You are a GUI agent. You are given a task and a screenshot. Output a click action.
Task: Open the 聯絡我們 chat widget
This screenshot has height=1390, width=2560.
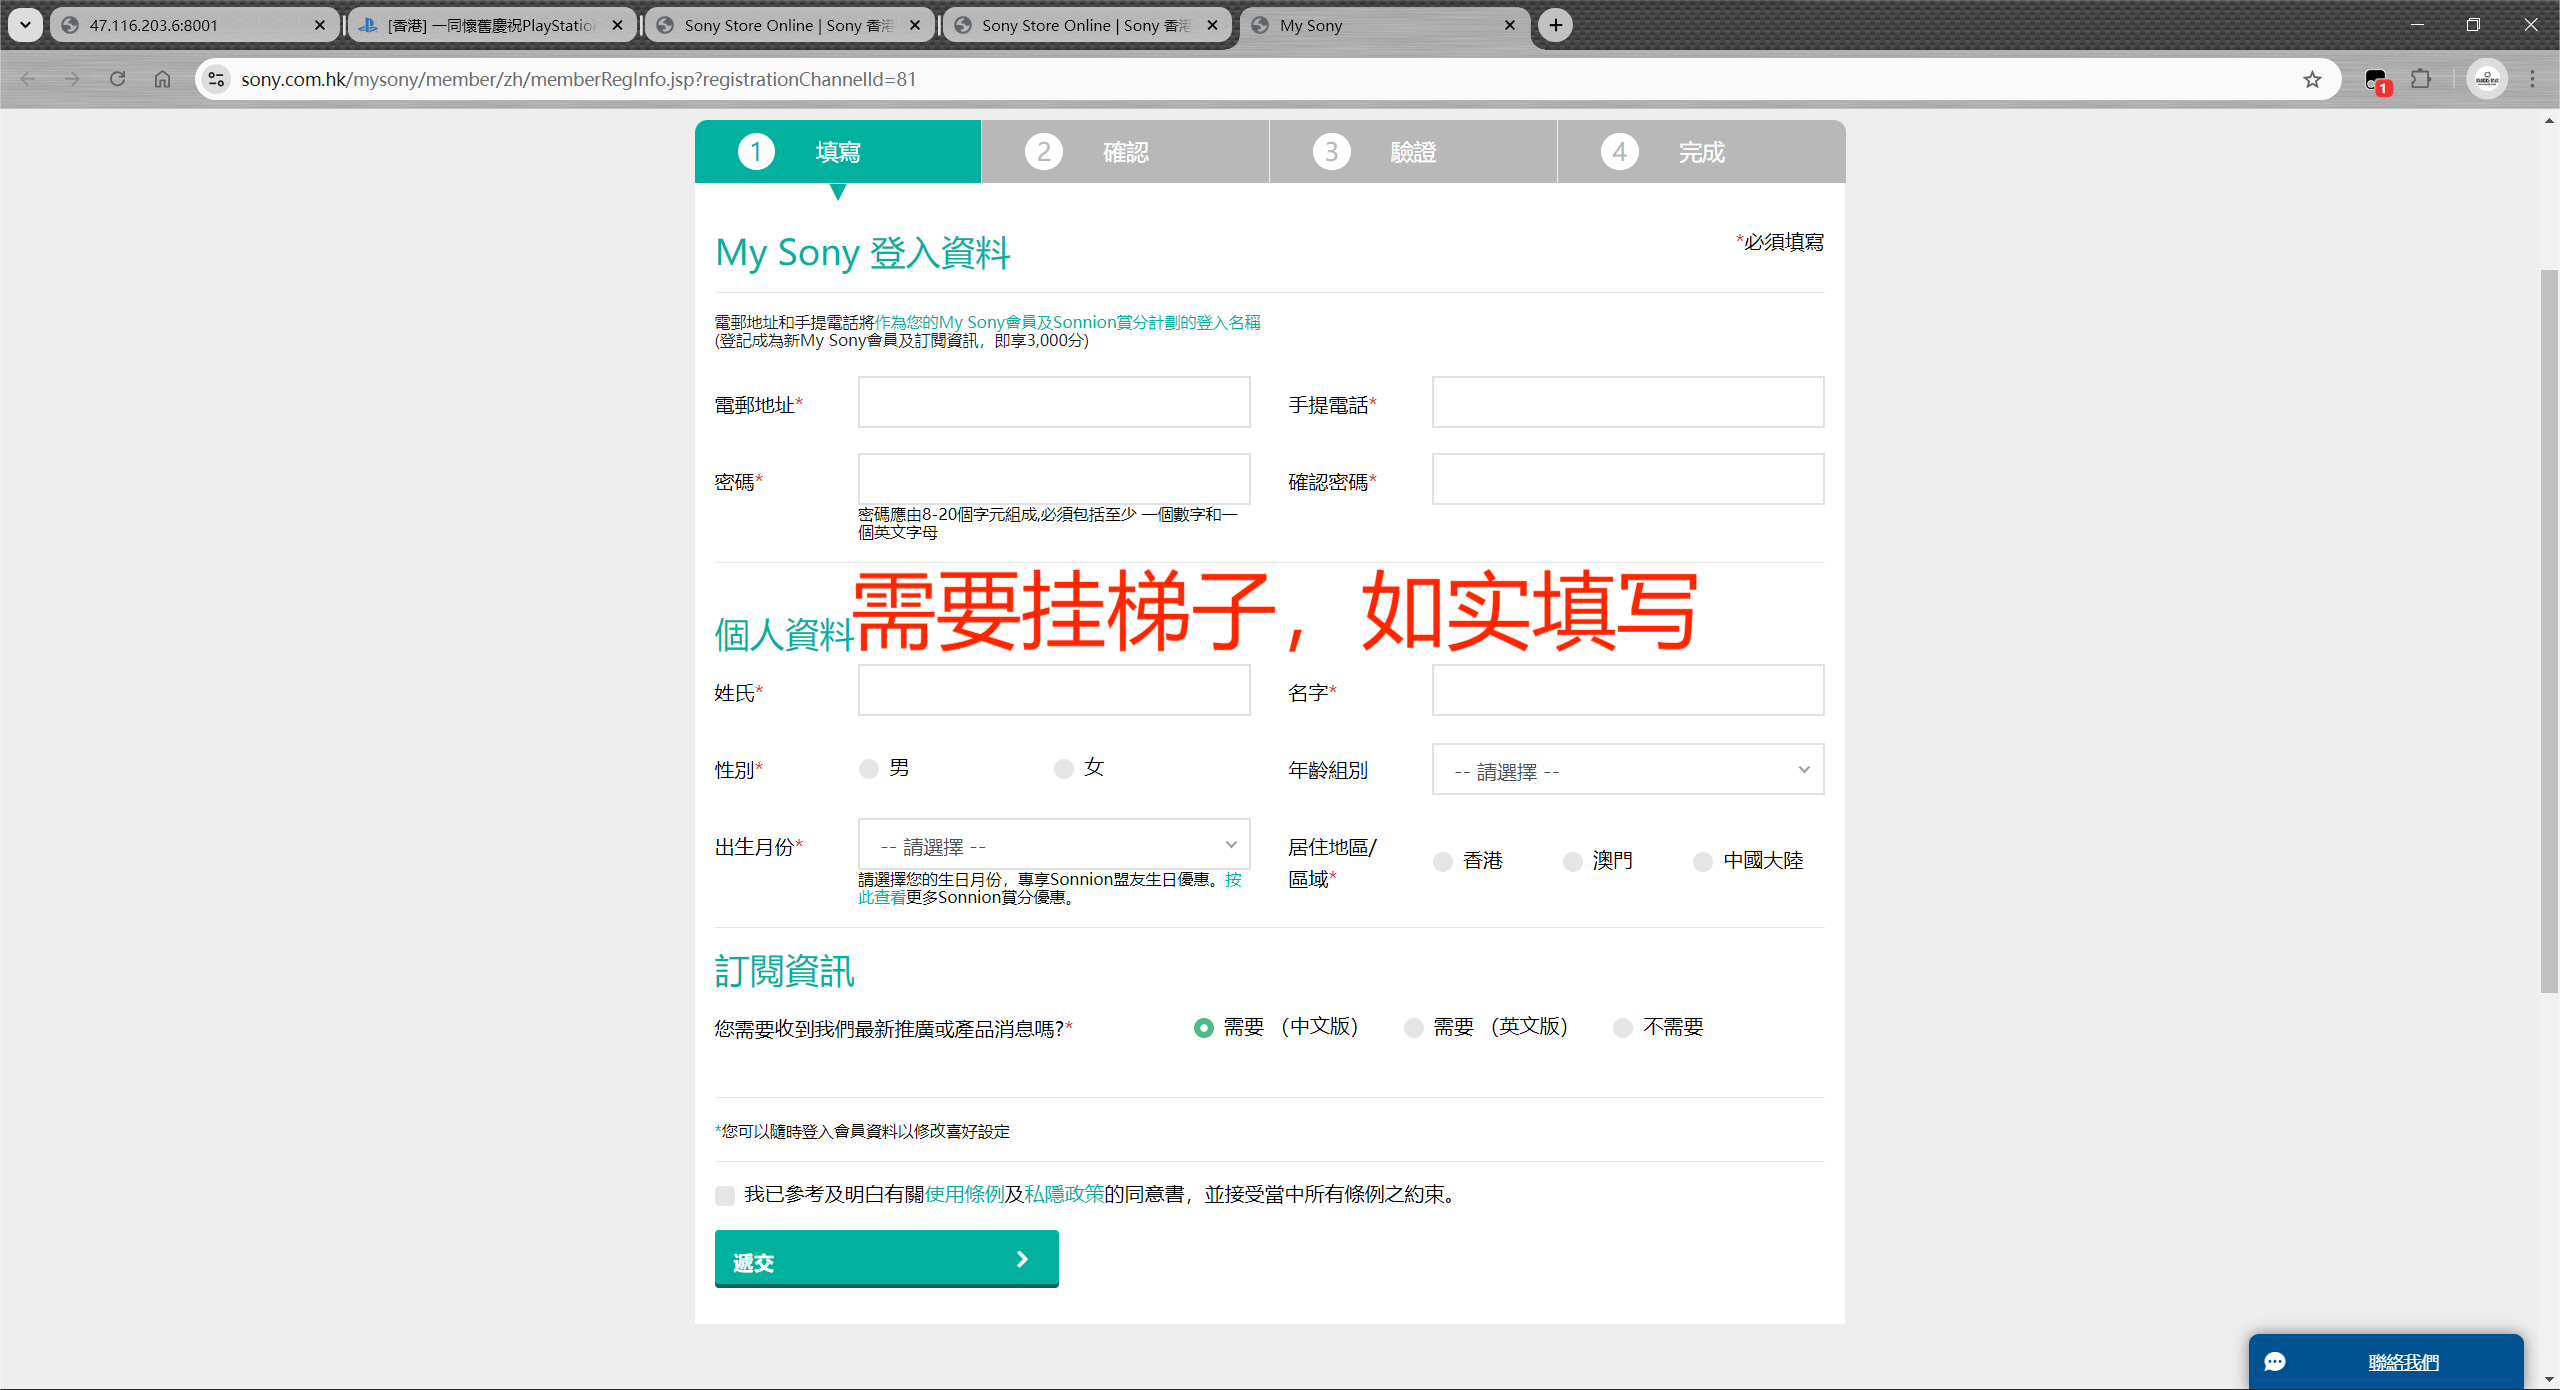coord(2386,1362)
